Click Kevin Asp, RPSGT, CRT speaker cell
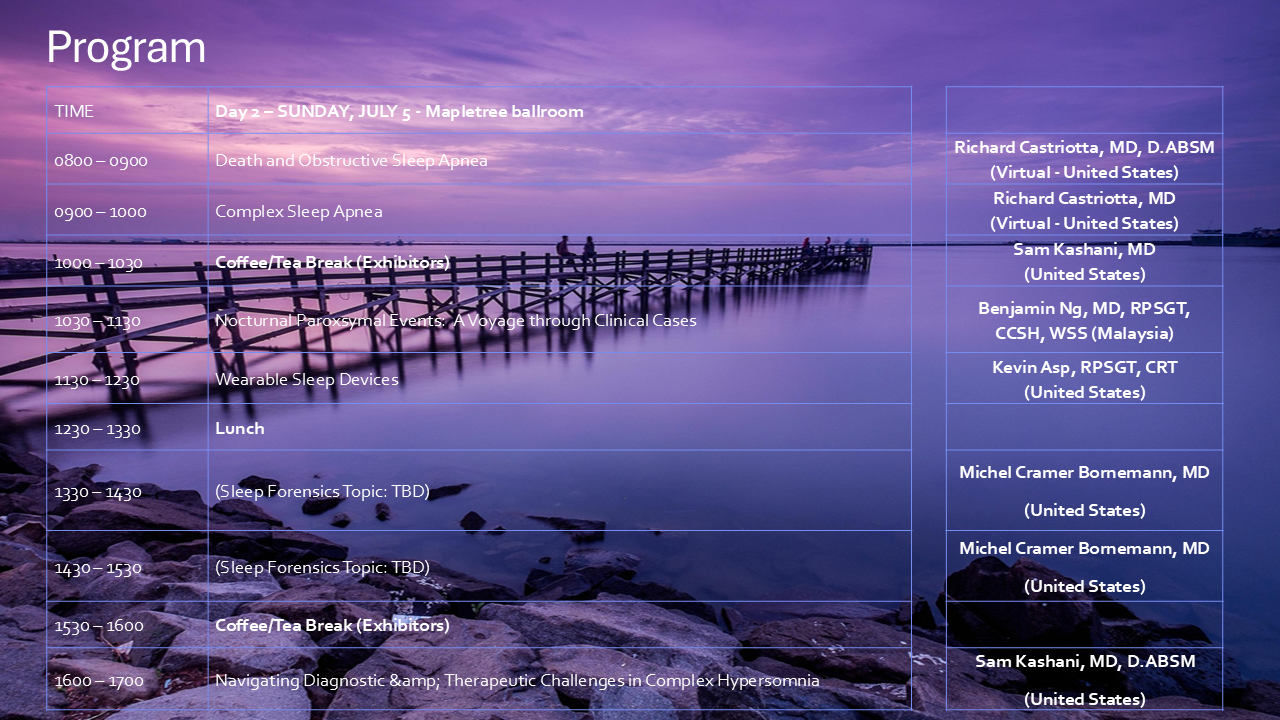The image size is (1280, 720). (x=1084, y=380)
